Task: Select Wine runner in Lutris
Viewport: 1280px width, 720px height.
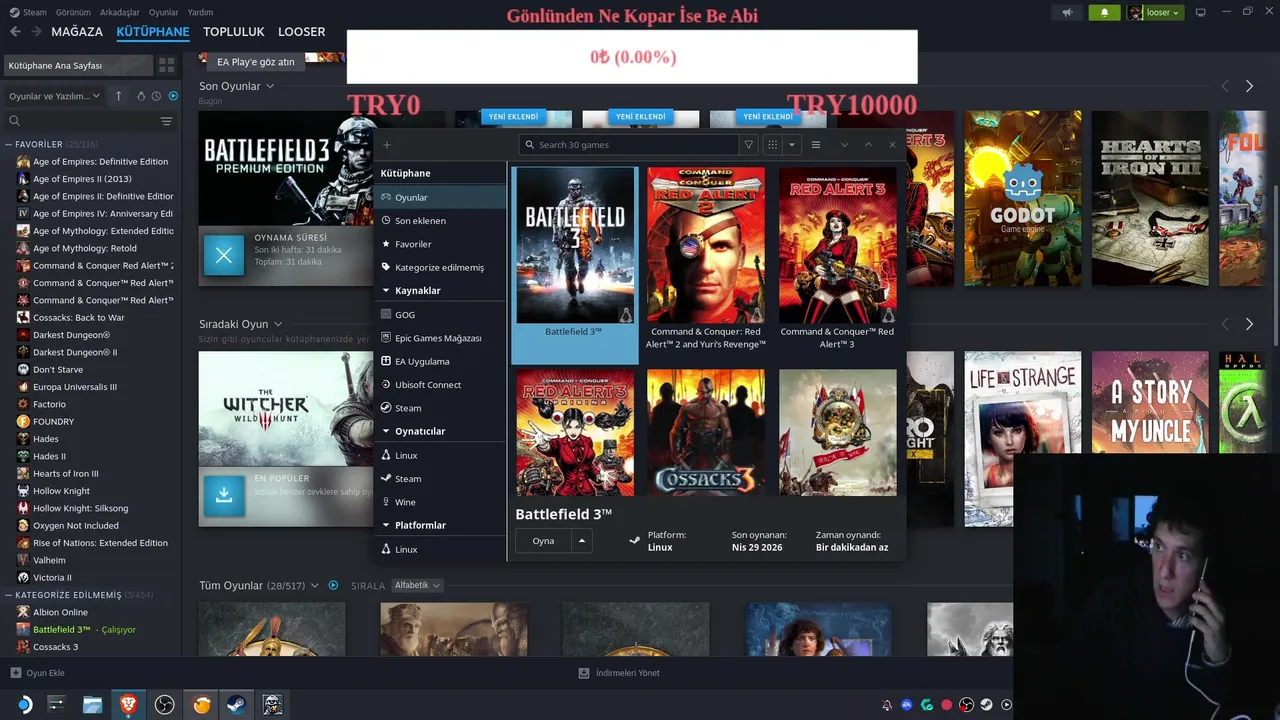Action: (441, 502)
